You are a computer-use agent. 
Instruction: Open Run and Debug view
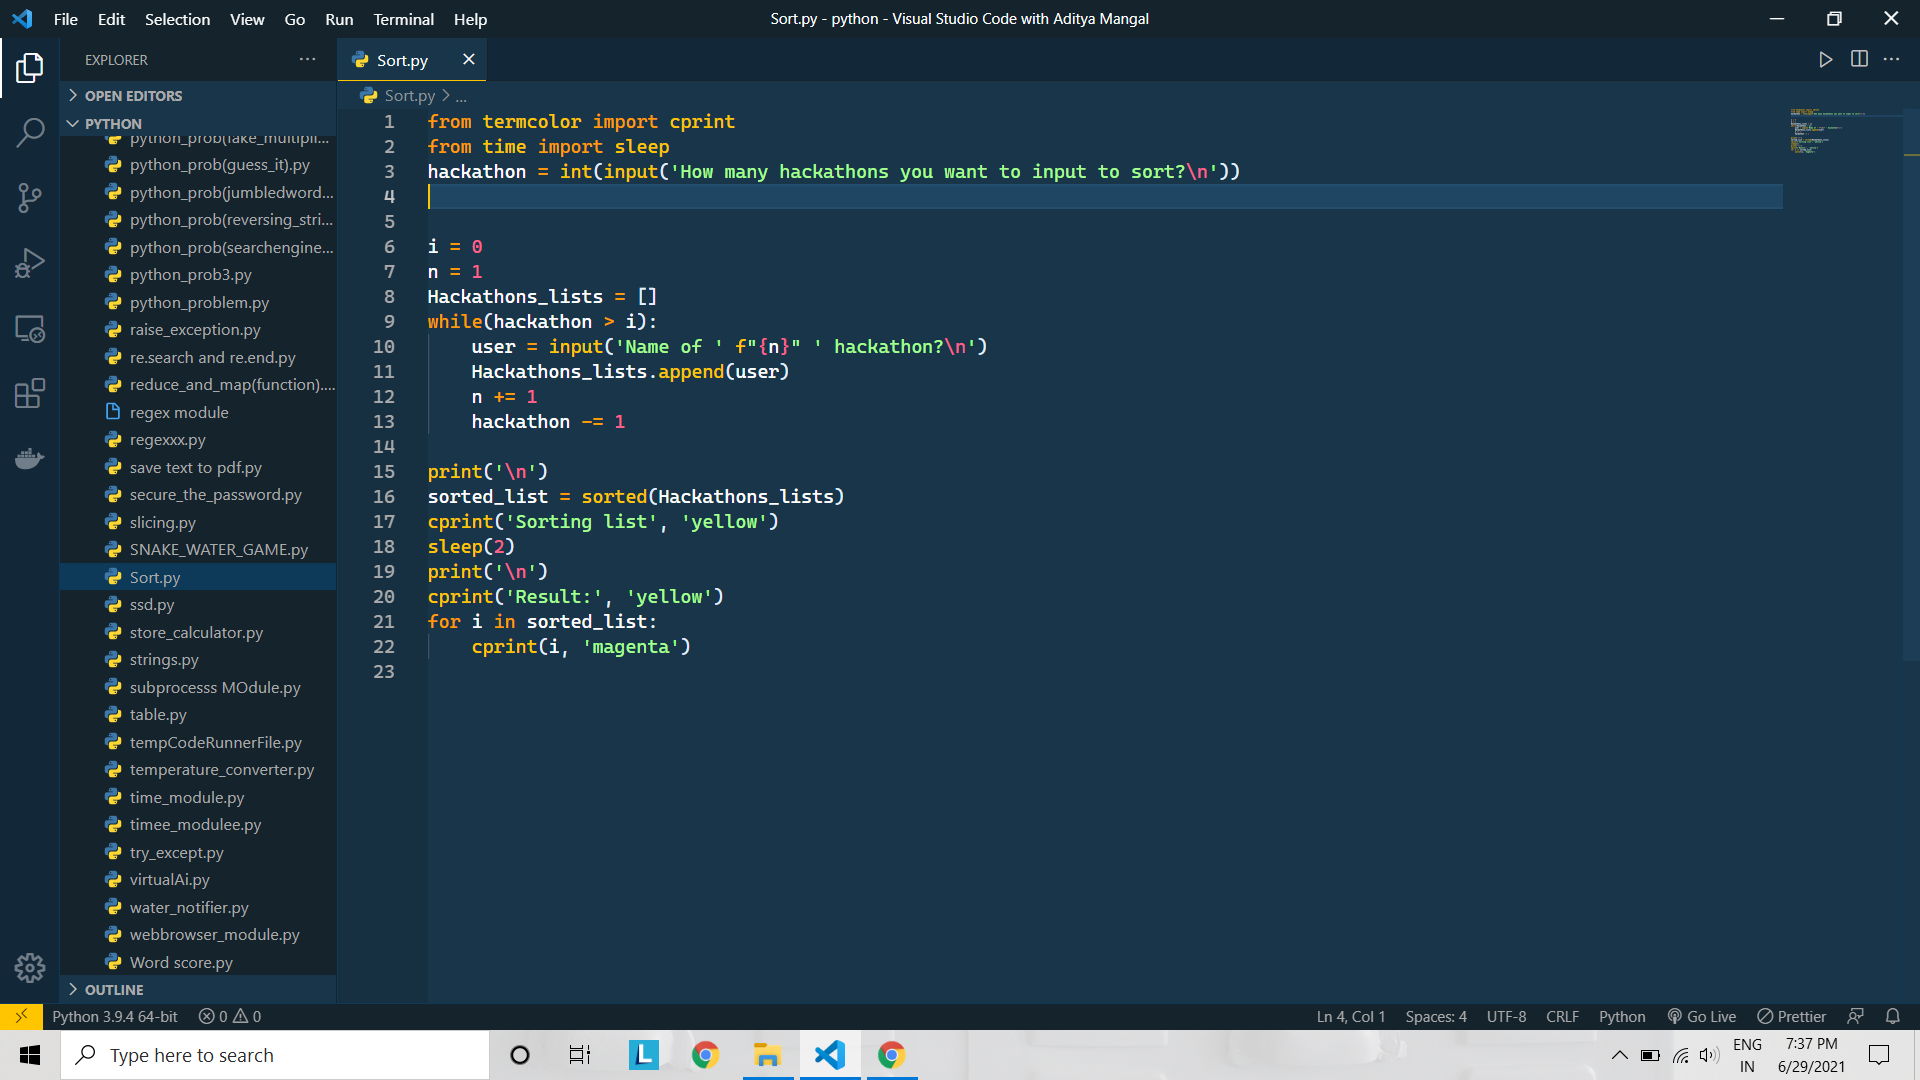coord(30,263)
